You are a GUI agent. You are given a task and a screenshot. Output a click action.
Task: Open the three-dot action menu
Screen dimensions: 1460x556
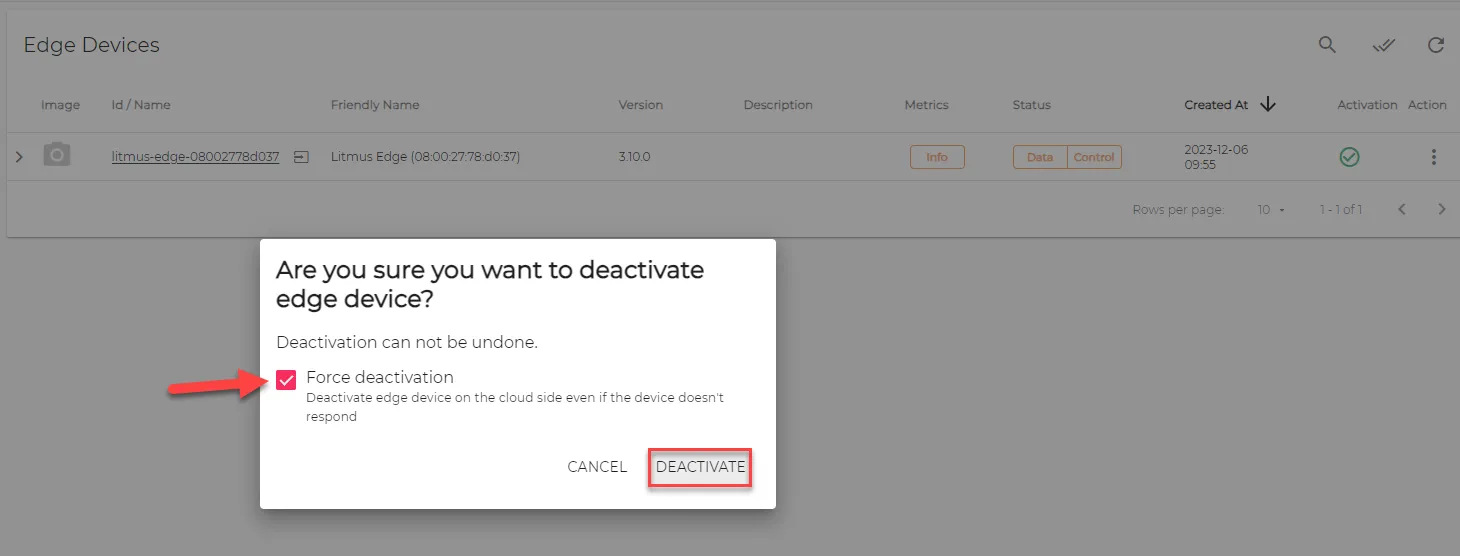1434,157
